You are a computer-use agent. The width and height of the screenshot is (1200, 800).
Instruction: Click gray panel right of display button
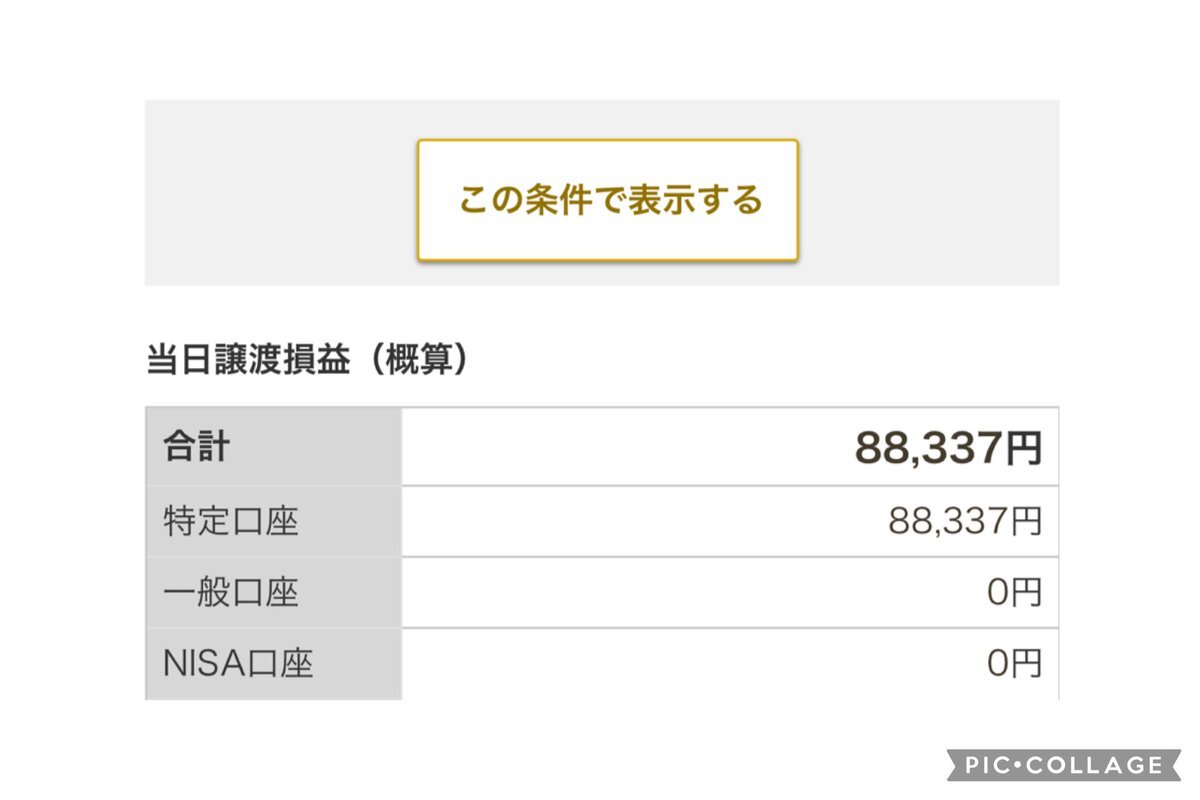(929, 193)
